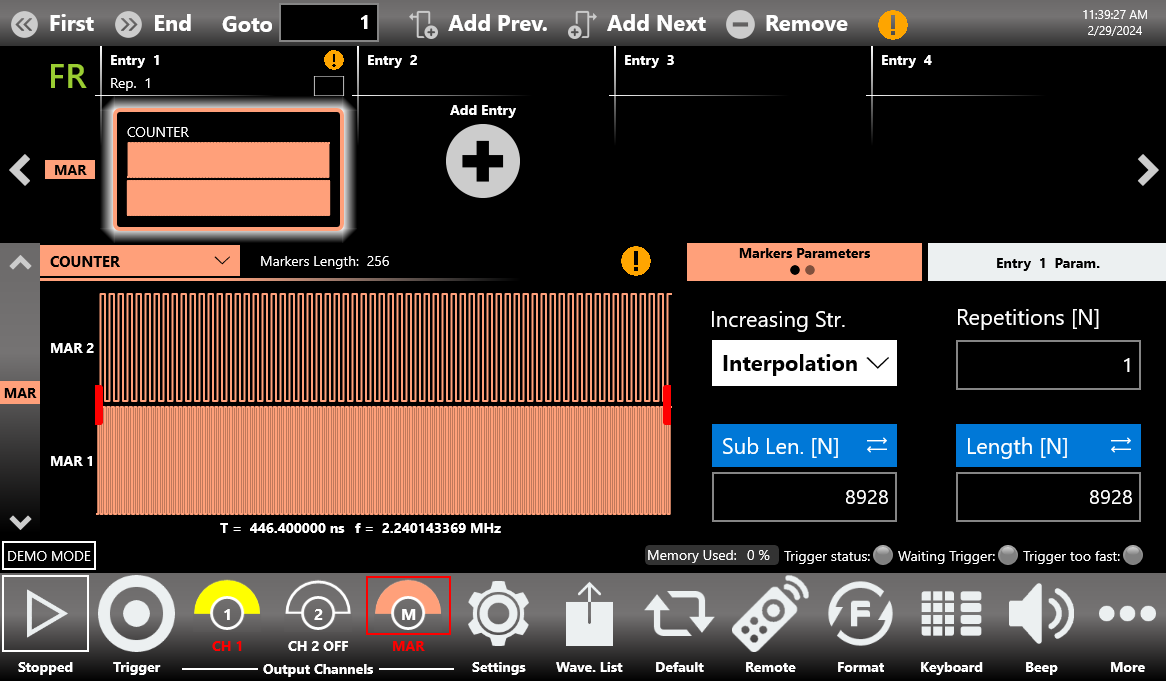
Task: Click the marker graph warning icon
Action: point(636,261)
